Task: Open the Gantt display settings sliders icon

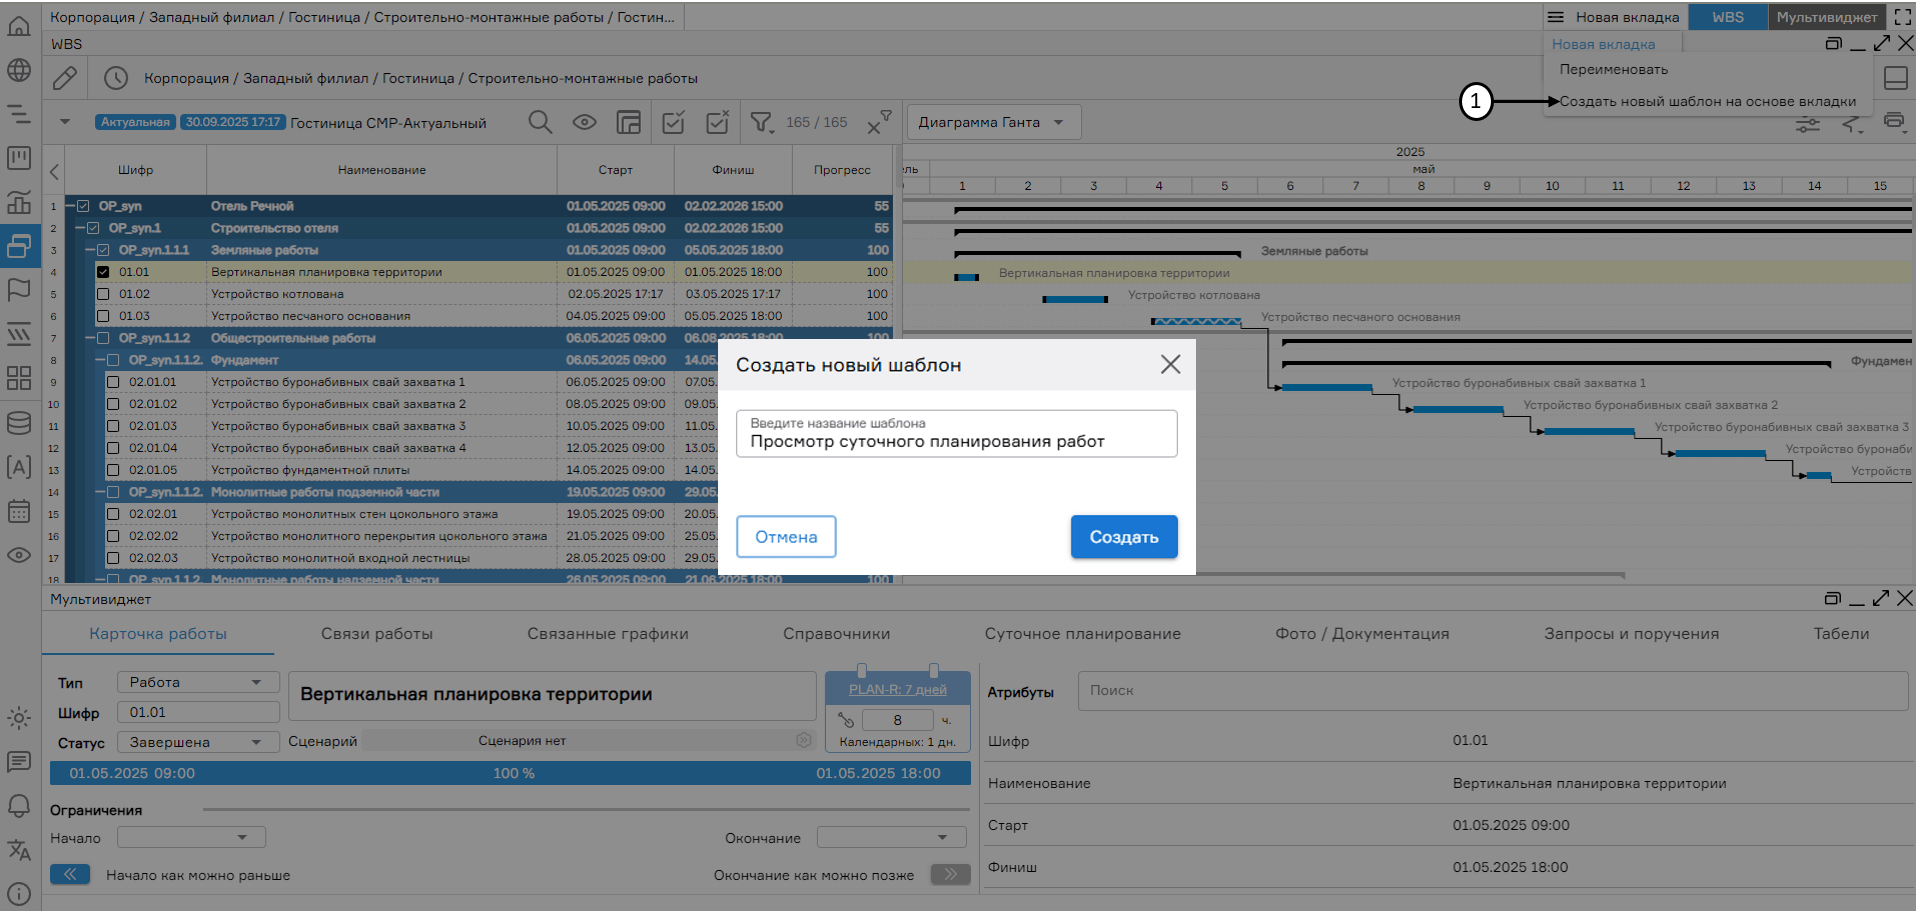Action: pos(1807,122)
